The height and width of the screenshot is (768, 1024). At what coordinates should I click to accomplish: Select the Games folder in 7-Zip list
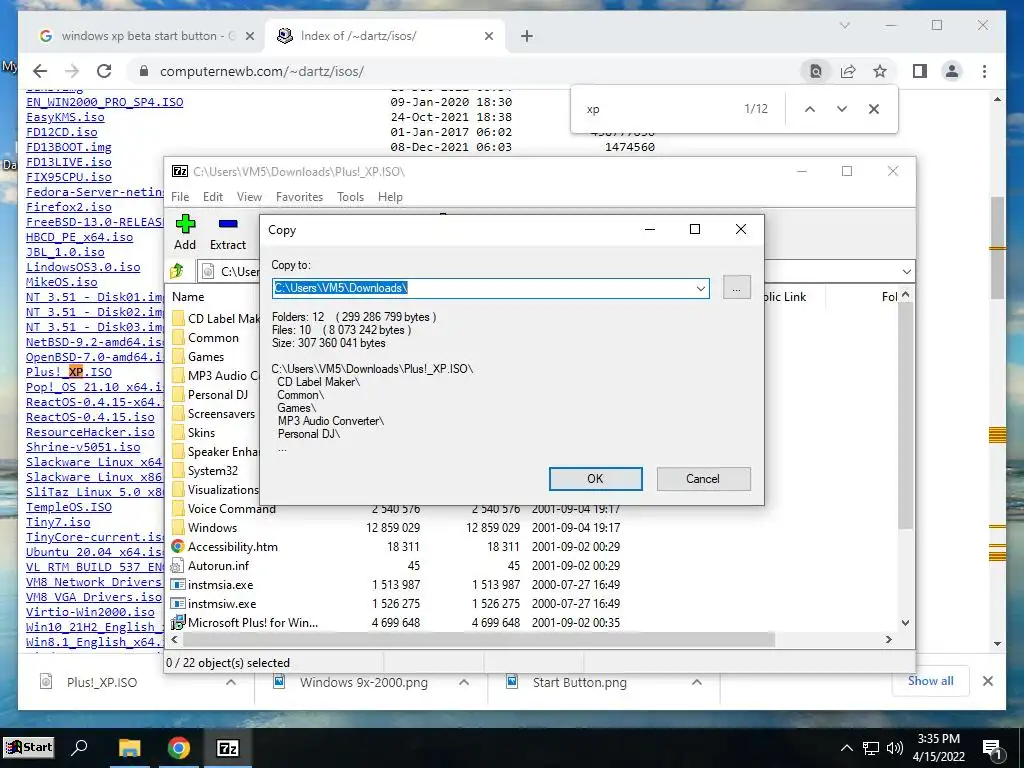[206, 357]
